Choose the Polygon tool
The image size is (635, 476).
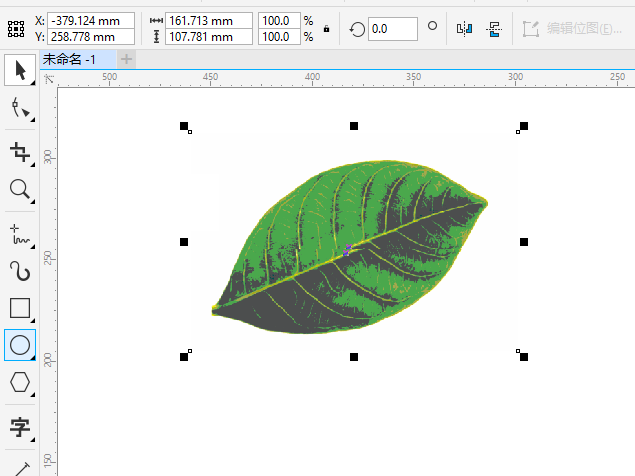tap(20, 382)
